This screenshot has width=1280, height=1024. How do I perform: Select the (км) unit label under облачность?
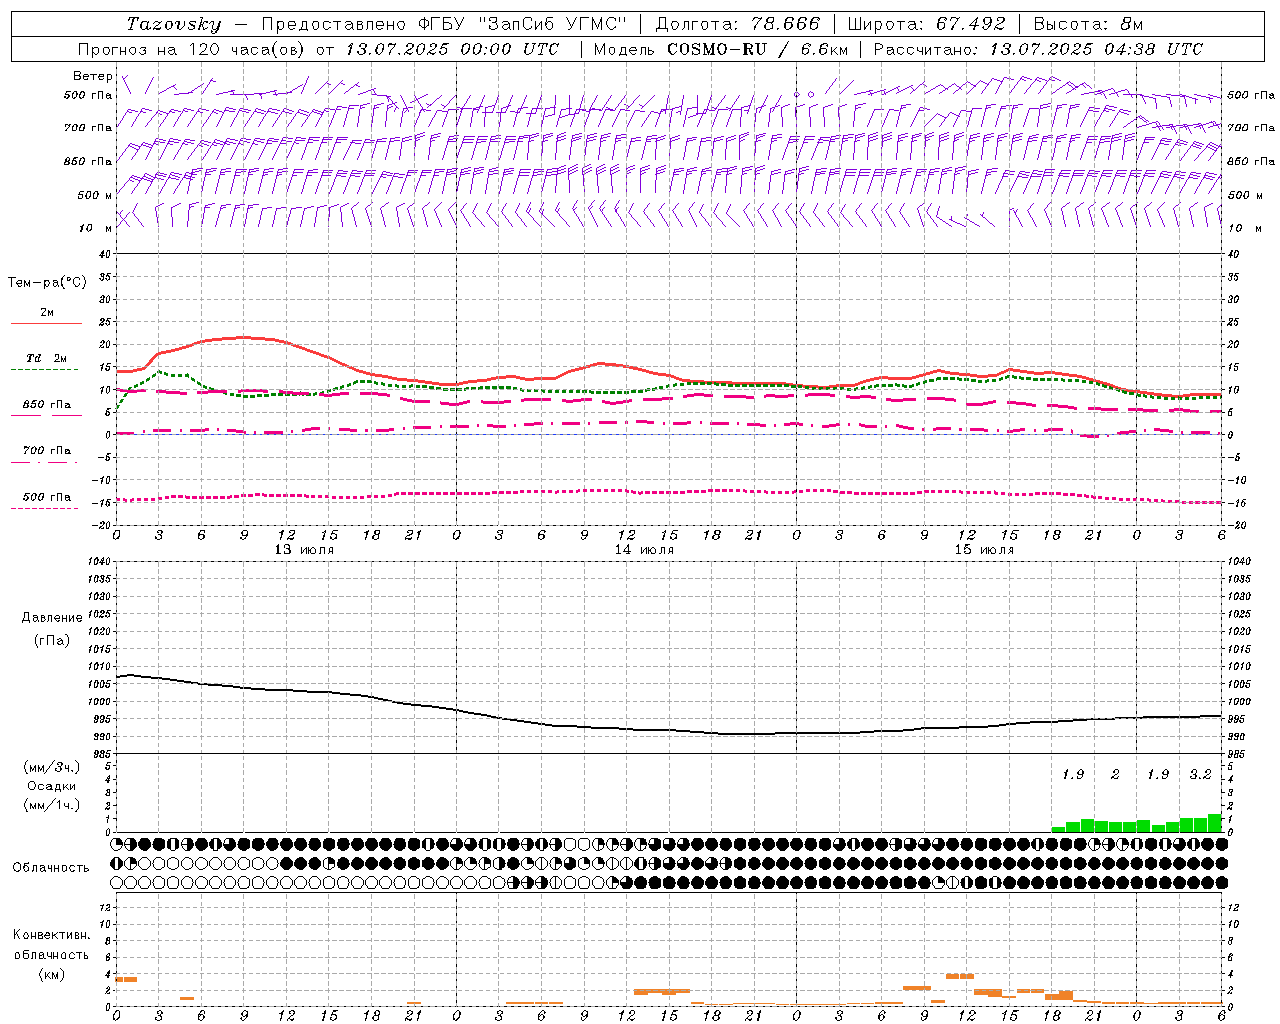point(52,974)
